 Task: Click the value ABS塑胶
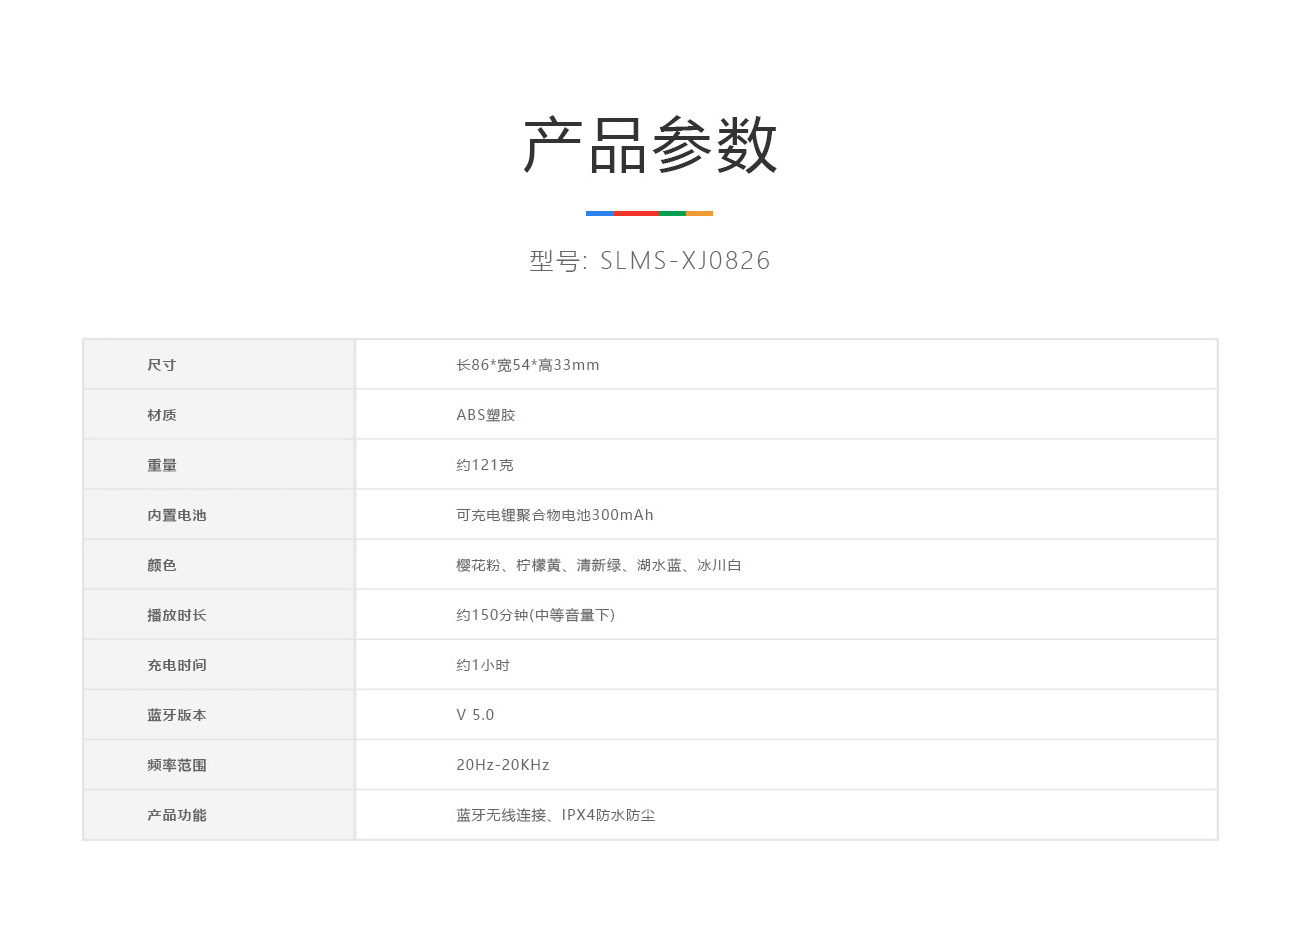click(486, 415)
